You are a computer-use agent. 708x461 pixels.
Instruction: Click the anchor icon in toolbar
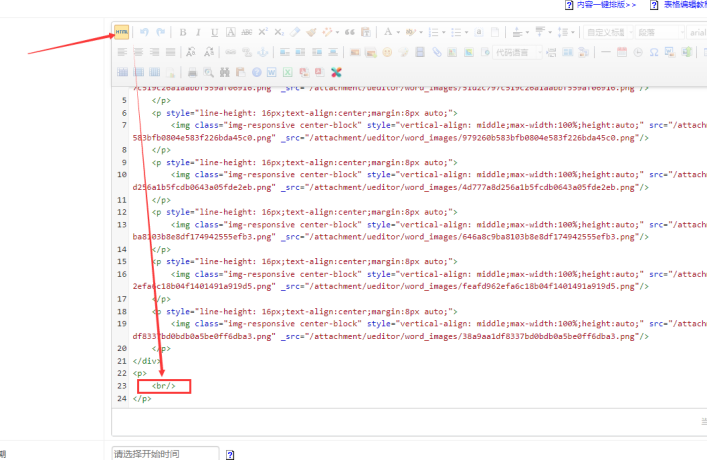(x=263, y=52)
